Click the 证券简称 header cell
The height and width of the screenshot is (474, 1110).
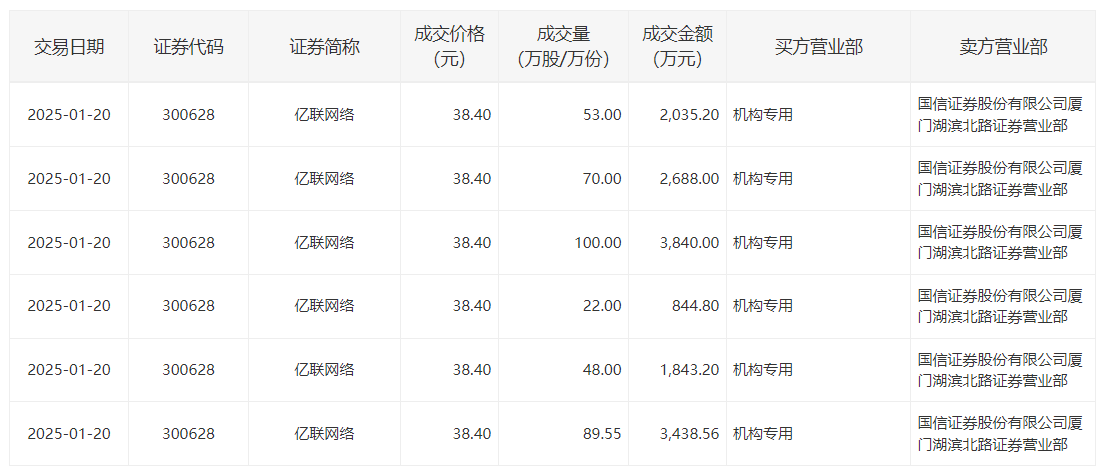(x=324, y=47)
